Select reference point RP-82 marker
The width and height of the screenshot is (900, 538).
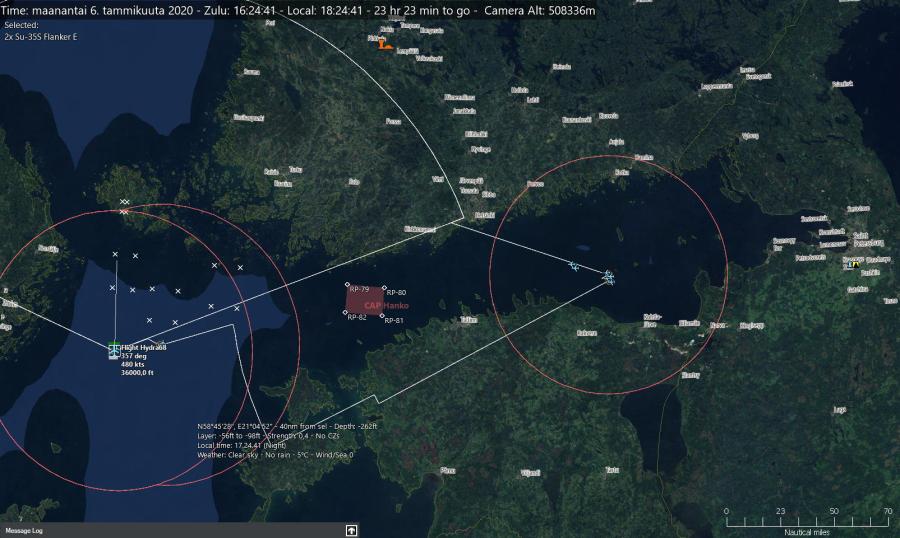pos(346,313)
